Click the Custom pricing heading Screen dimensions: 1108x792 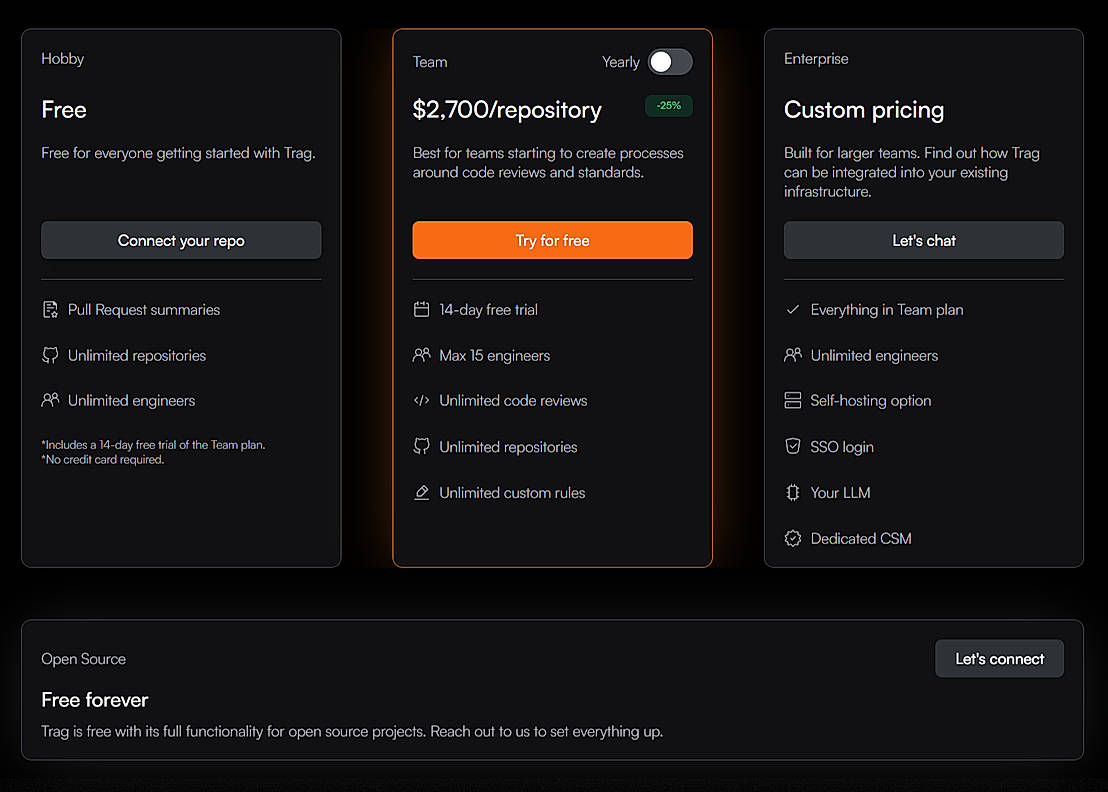[864, 110]
